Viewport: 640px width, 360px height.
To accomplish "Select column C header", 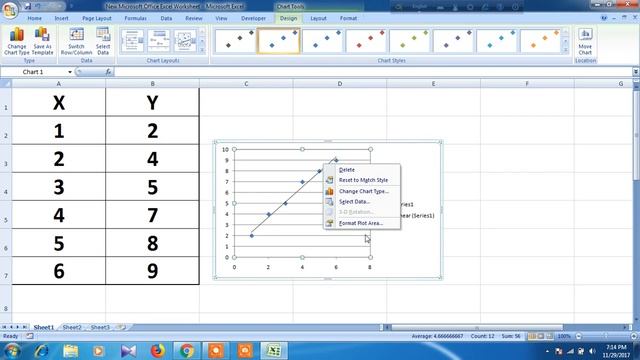I will (x=246, y=84).
